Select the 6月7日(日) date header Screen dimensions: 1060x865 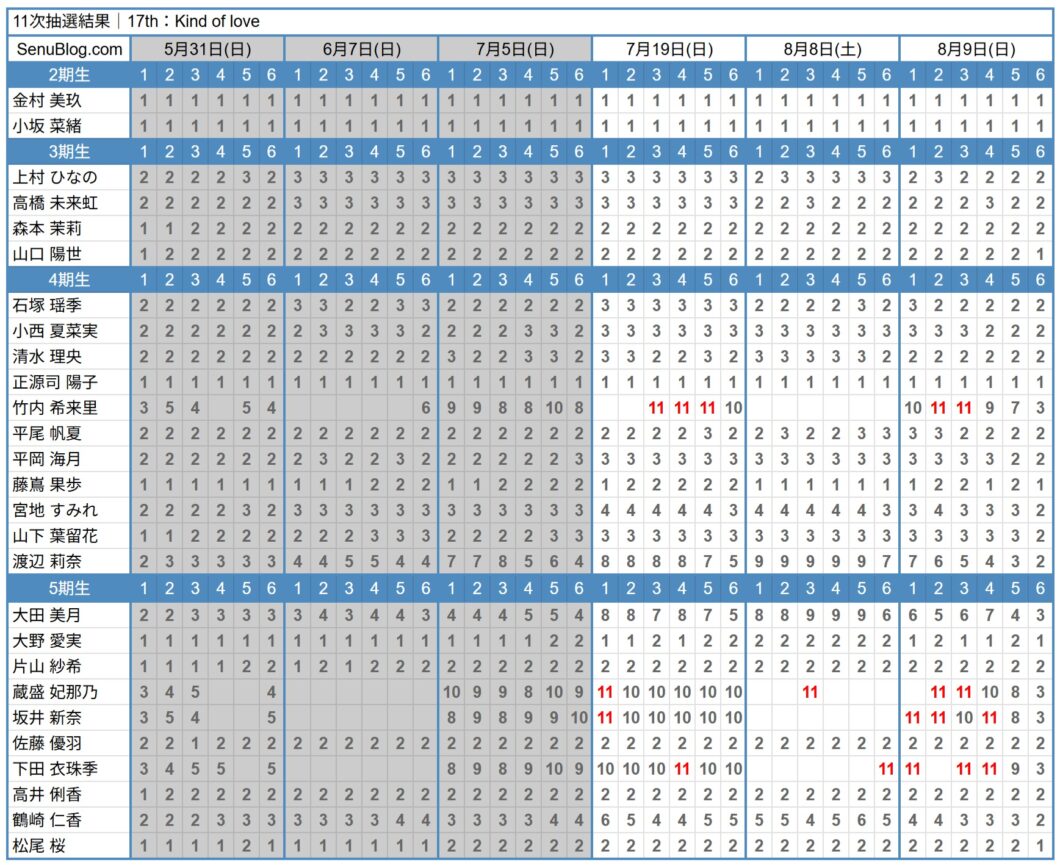click(362, 49)
